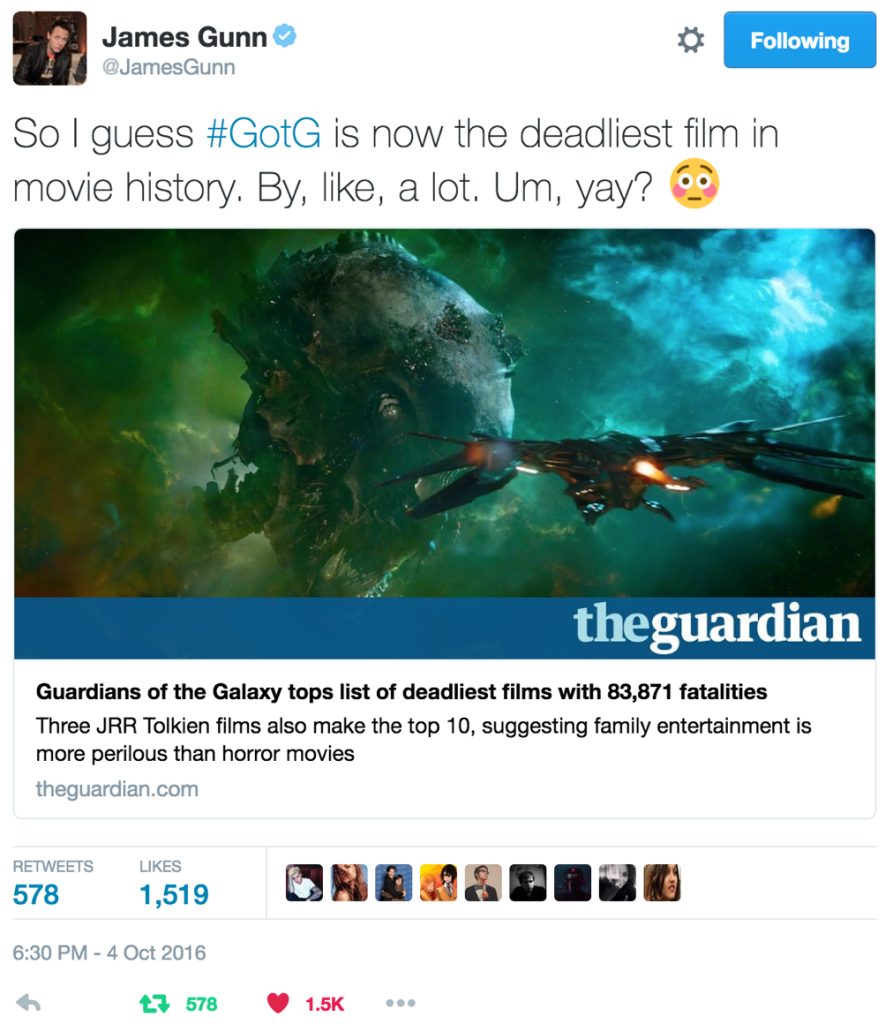
Task: Click the James Gunn display name
Action: click(184, 37)
